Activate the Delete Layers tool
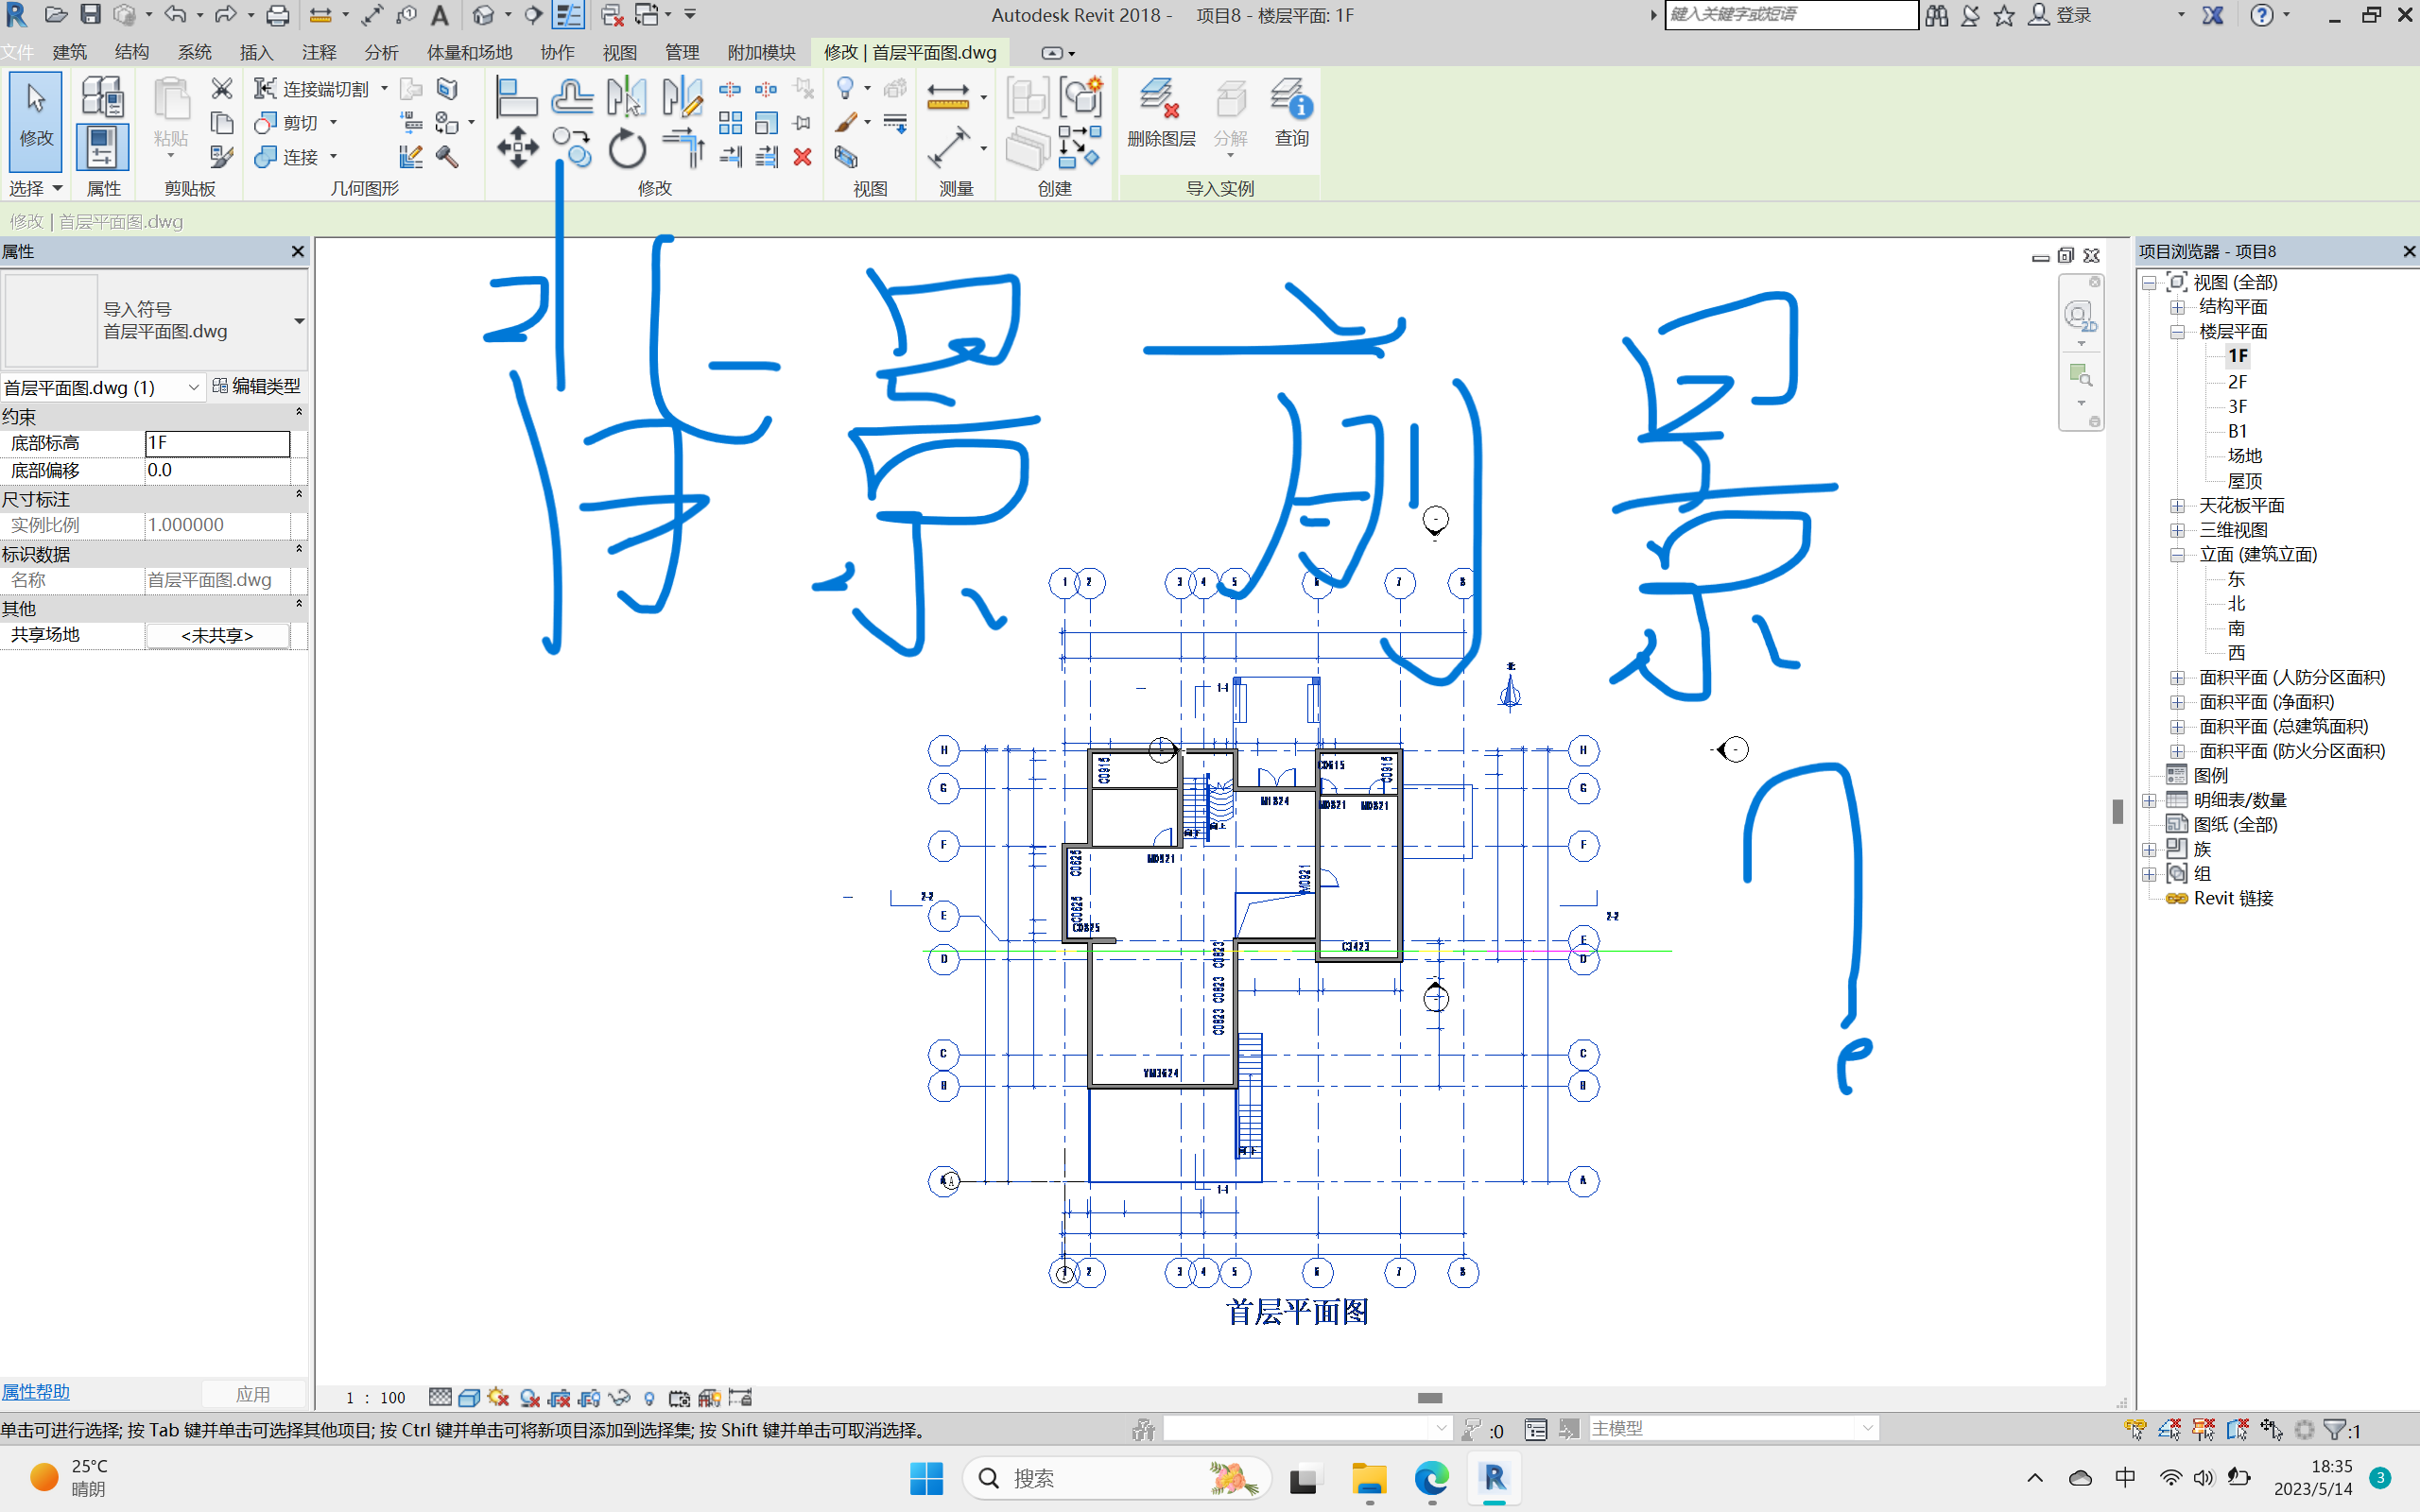Image resolution: width=2420 pixels, height=1512 pixels. click(x=1160, y=112)
